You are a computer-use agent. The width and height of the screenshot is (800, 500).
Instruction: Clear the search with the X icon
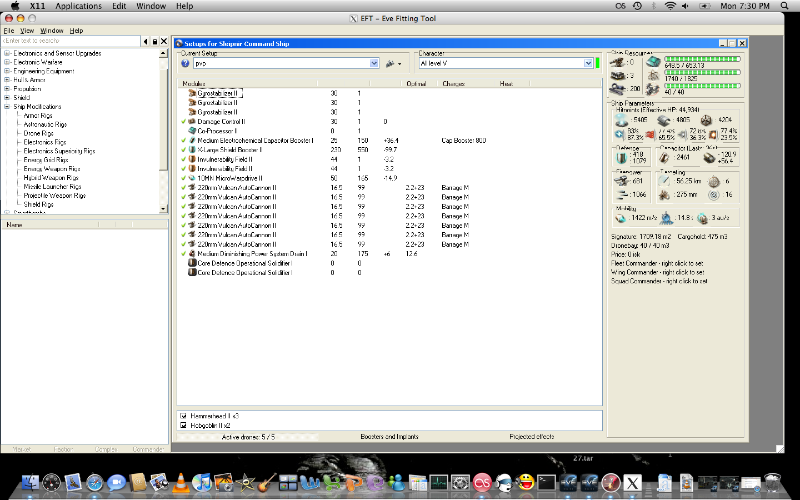click(x=164, y=41)
